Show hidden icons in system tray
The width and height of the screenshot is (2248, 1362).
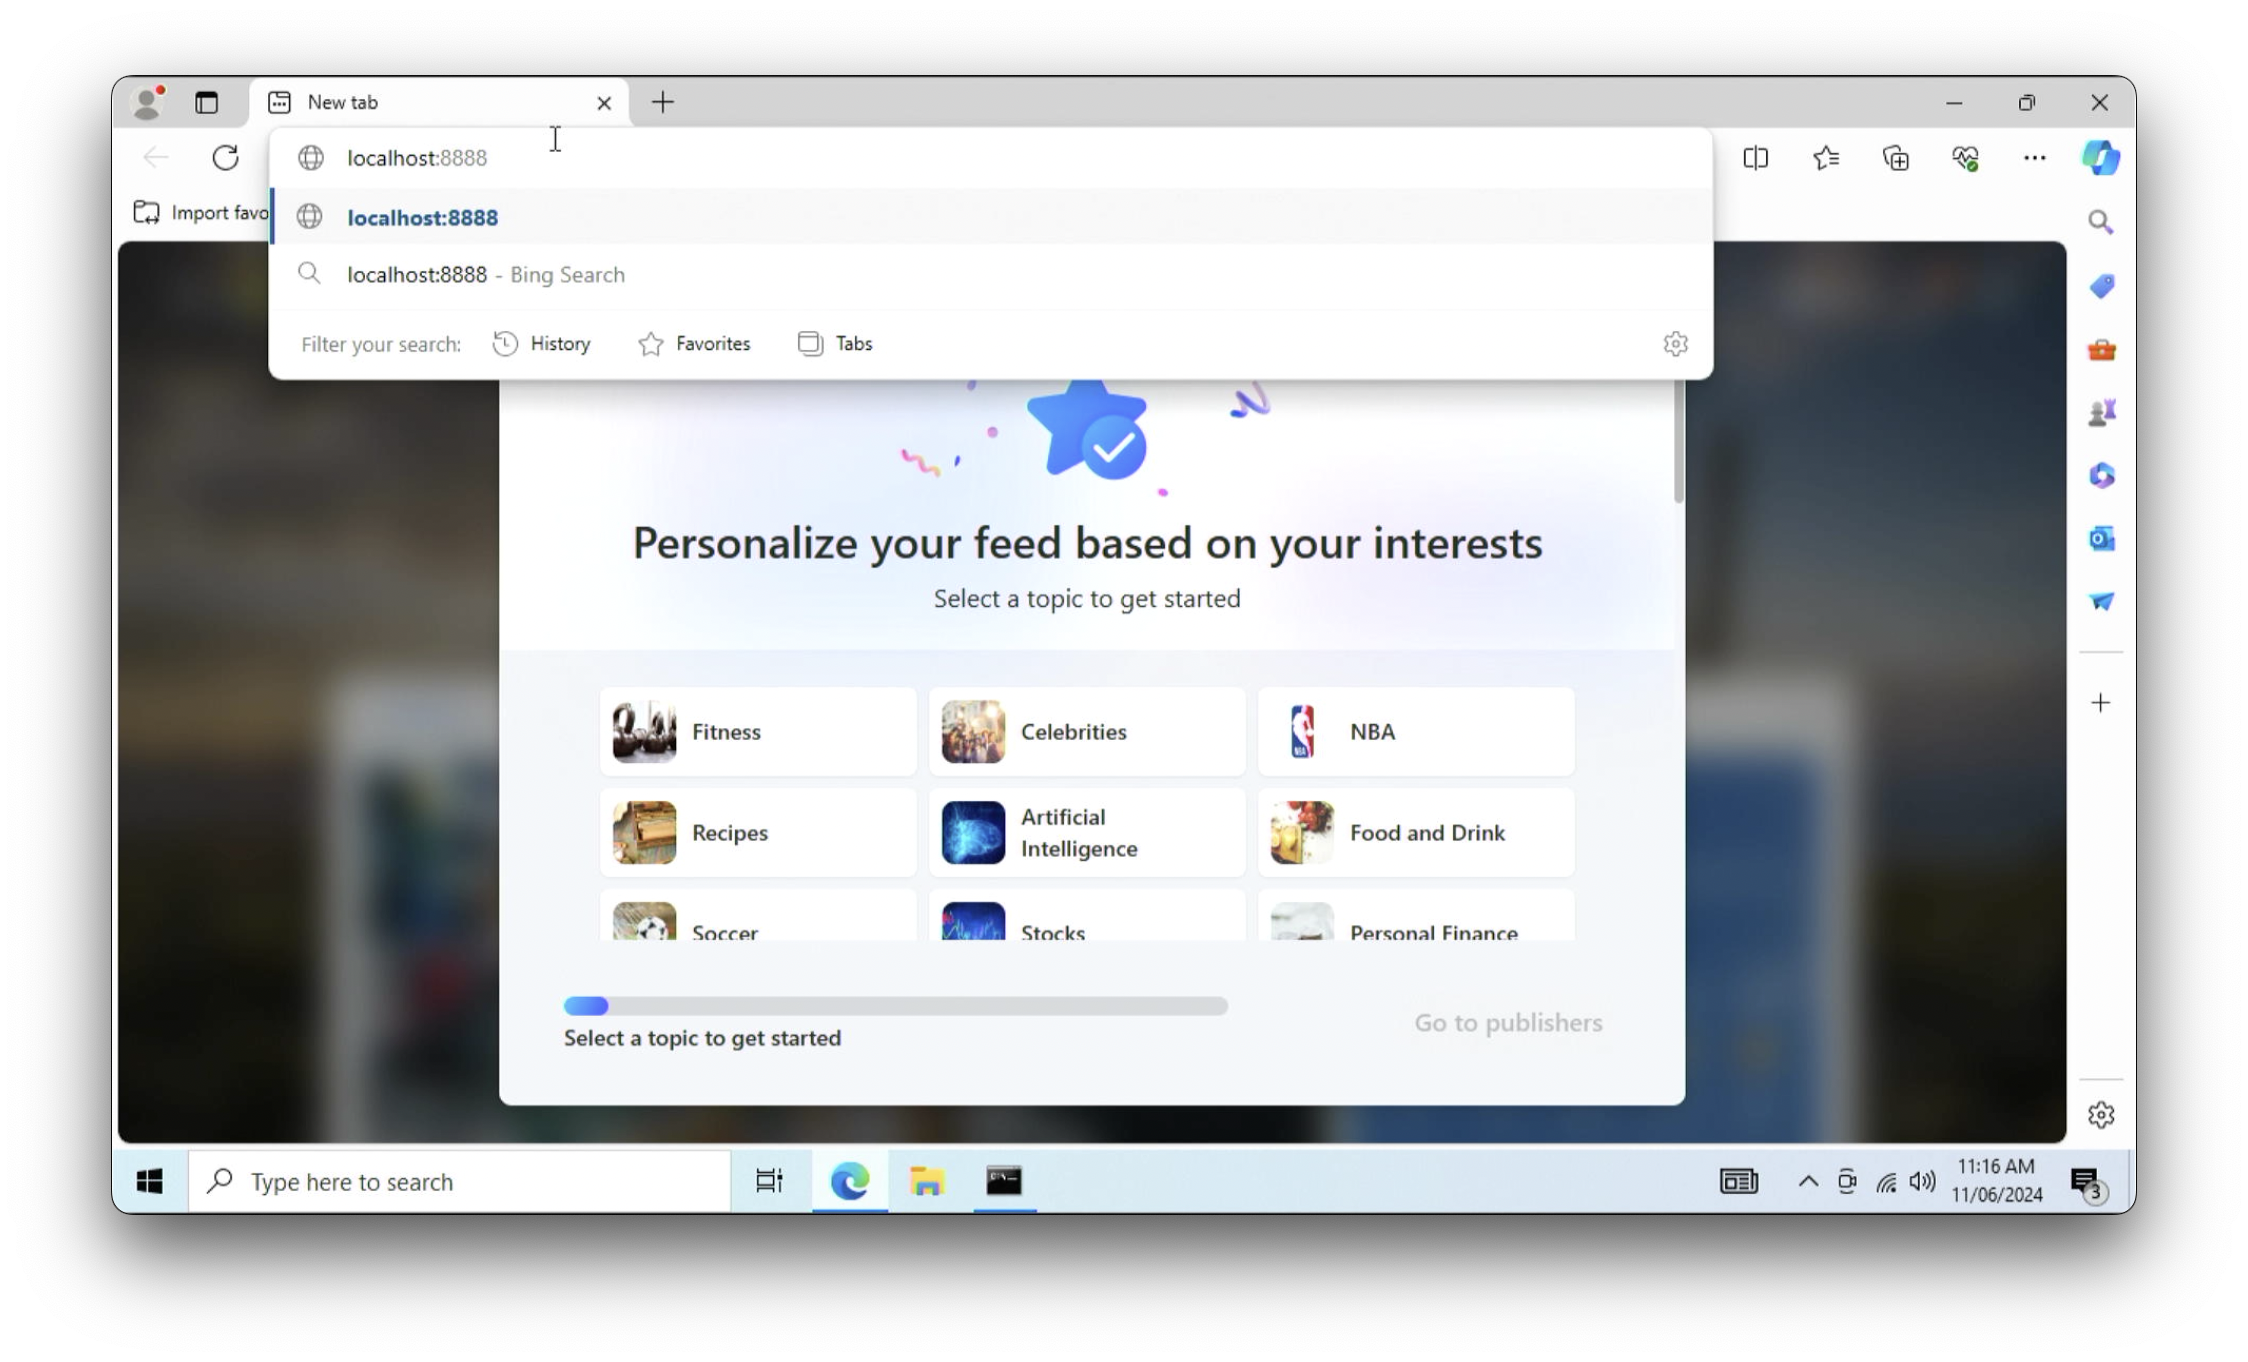tap(1807, 1181)
